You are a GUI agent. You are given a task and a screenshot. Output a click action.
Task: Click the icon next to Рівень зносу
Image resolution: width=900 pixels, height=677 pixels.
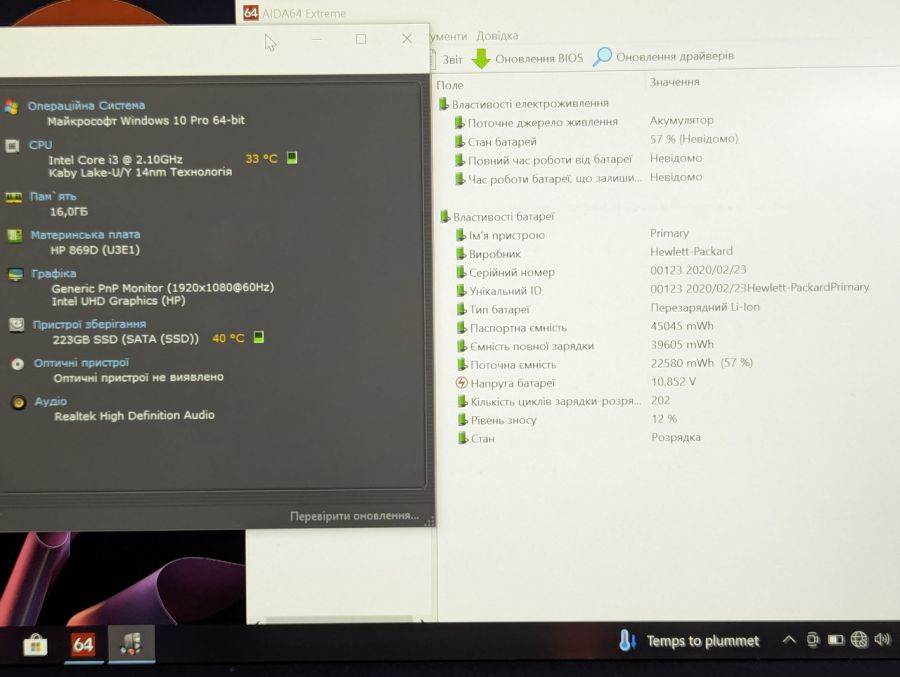point(463,420)
